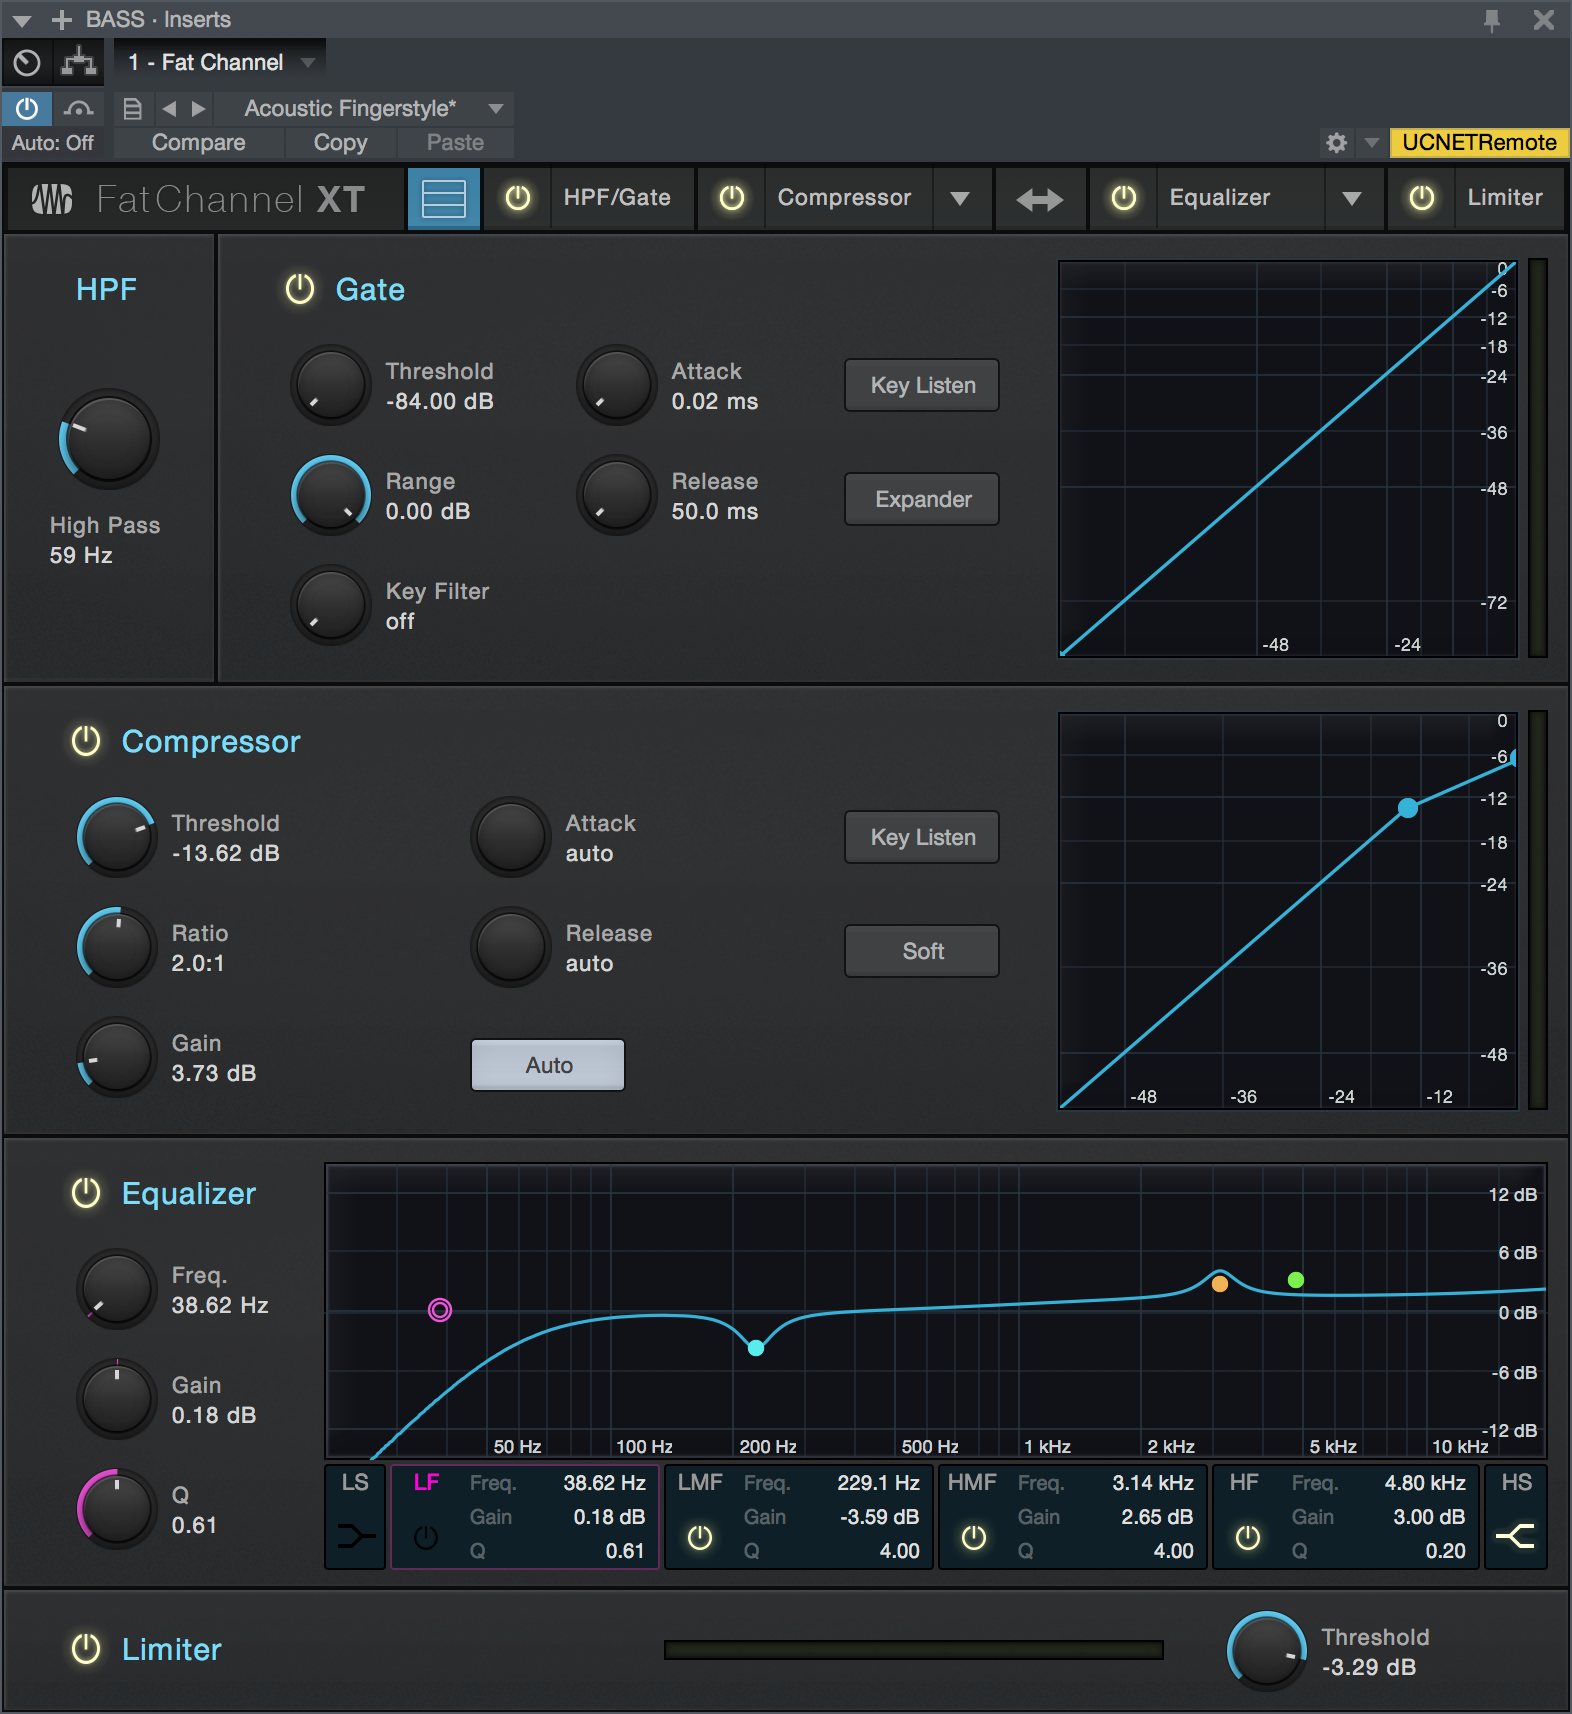
Task: Click the circular bypass-all icon beside routing
Action: click(27, 63)
